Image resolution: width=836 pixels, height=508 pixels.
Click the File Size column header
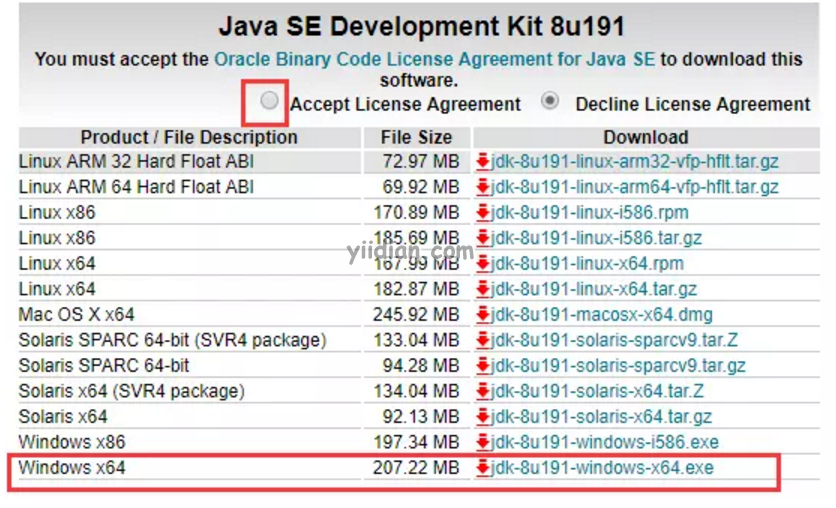(x=416, y=137)
